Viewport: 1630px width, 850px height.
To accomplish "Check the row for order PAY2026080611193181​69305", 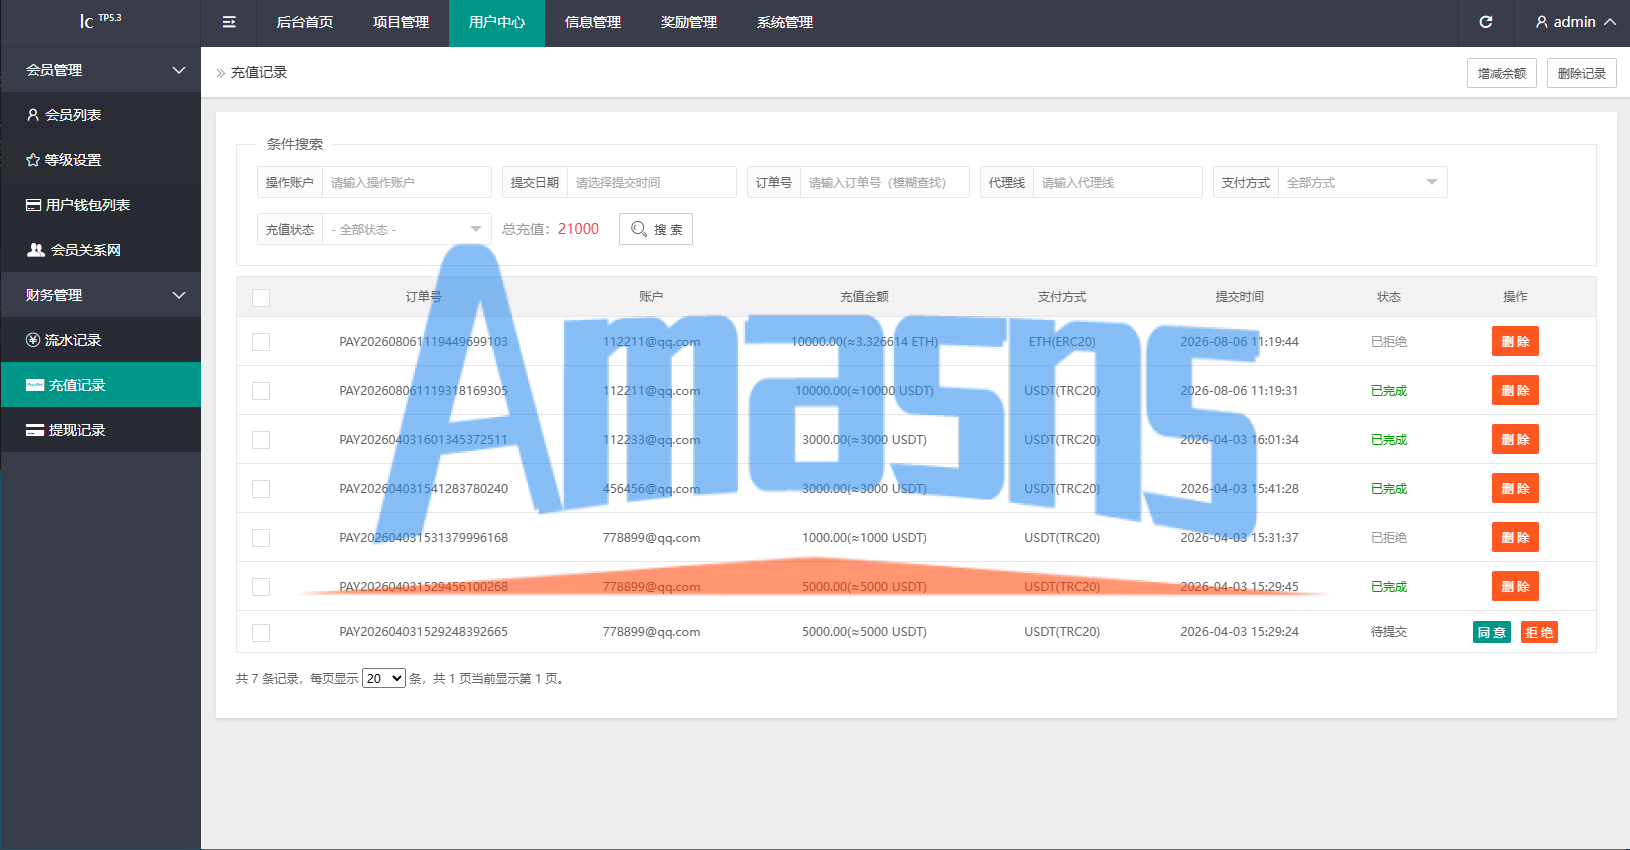I will click(261, 391).
